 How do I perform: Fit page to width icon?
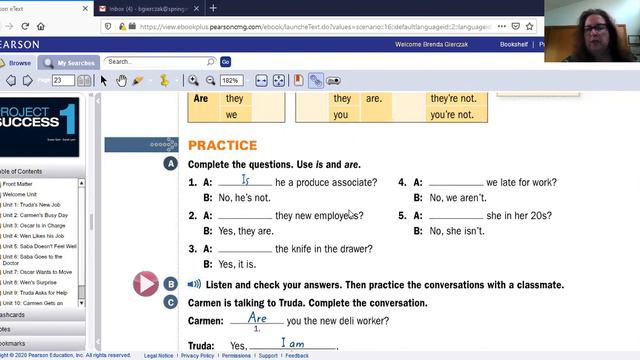(261, 81)
